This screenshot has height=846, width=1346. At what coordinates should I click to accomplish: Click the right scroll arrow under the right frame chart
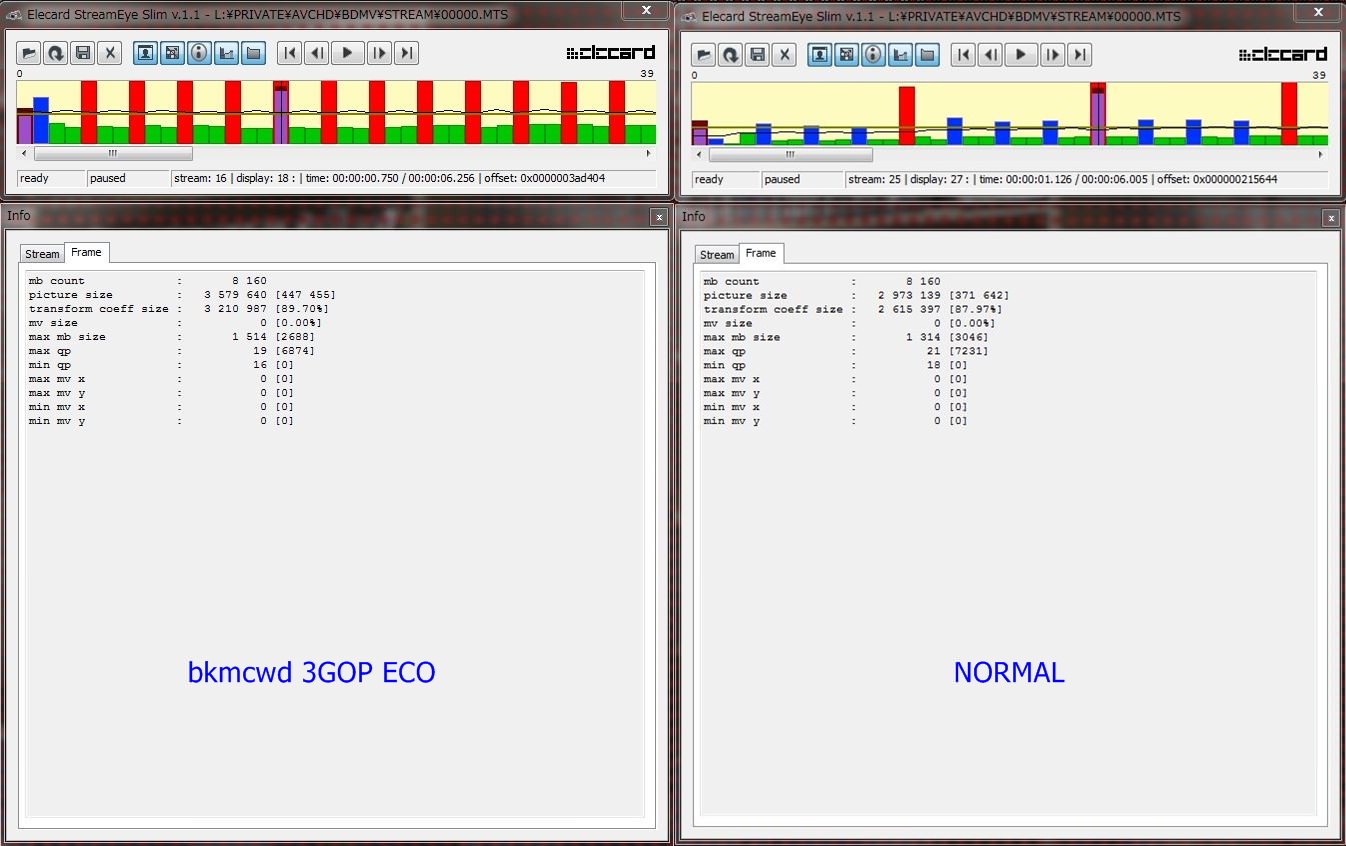point(1322,155)
